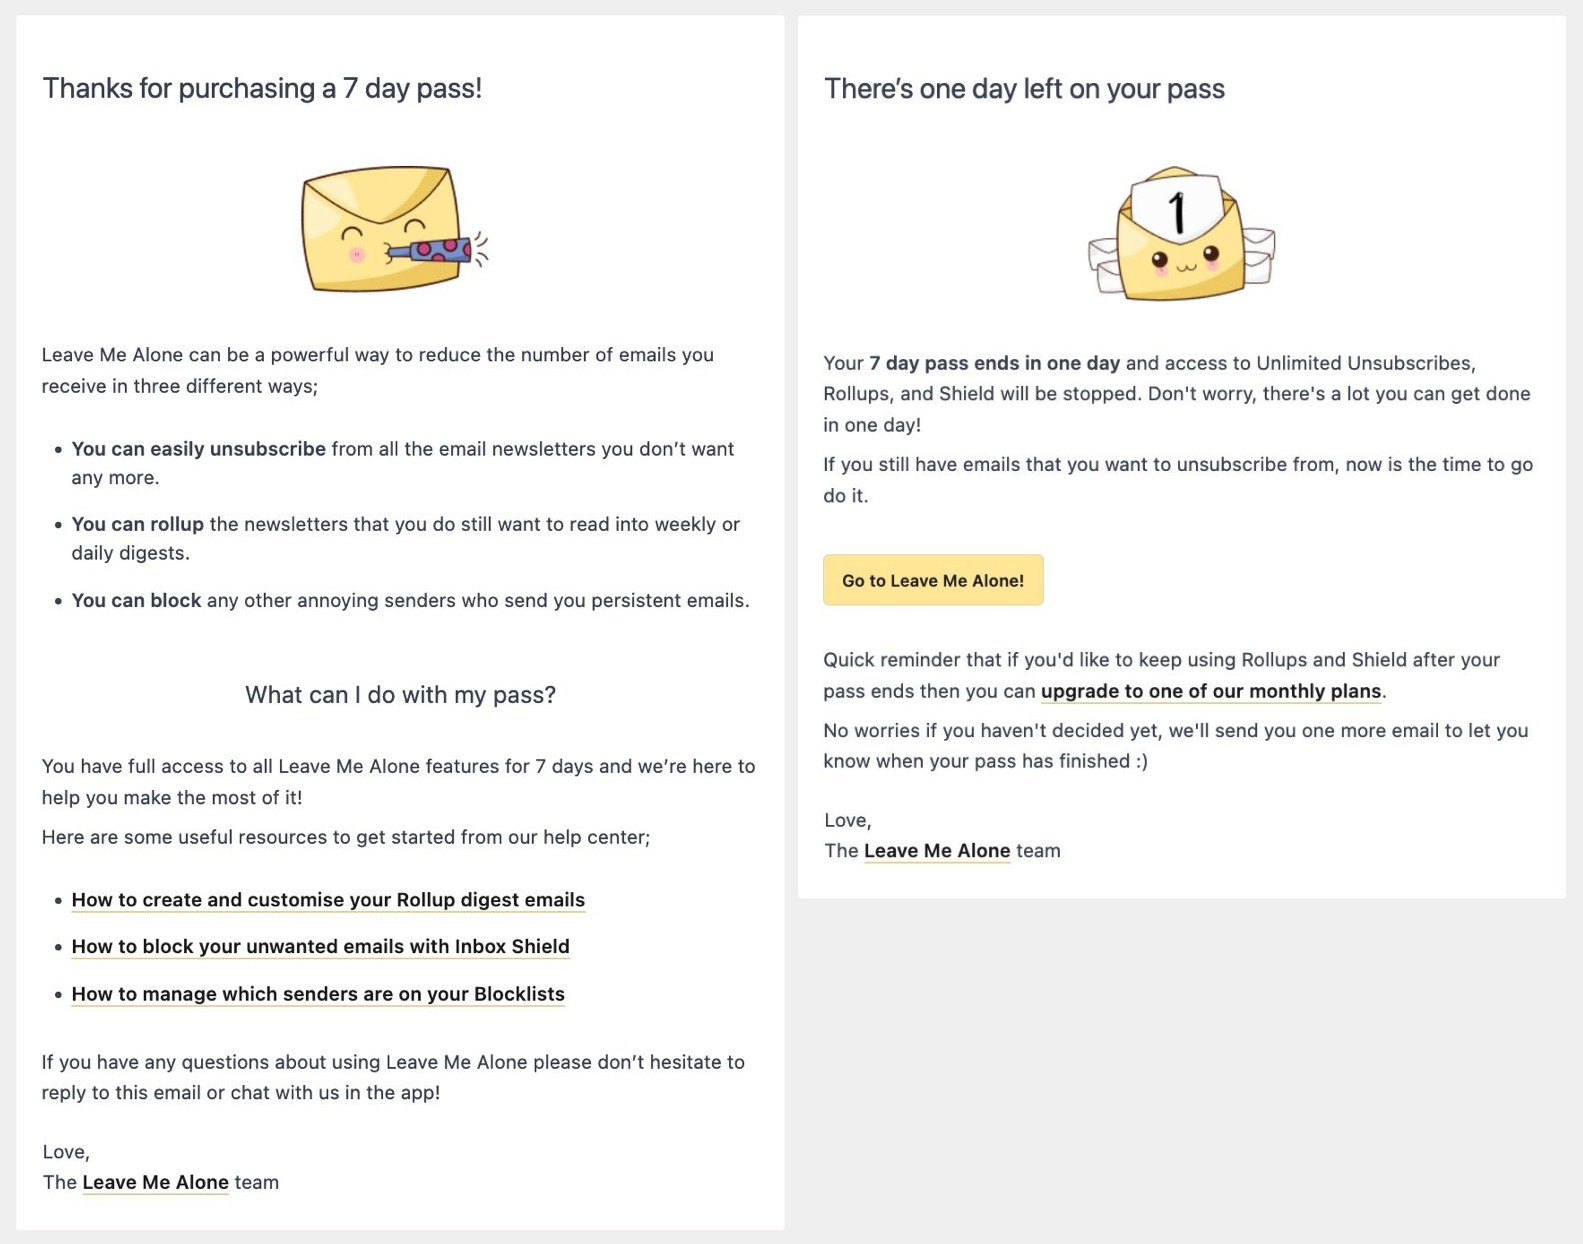The width and height of the screenshot is (1583, 1244).
Task: Click Leave Me Alone link in left signature
Action: (x=155, y=1182)
